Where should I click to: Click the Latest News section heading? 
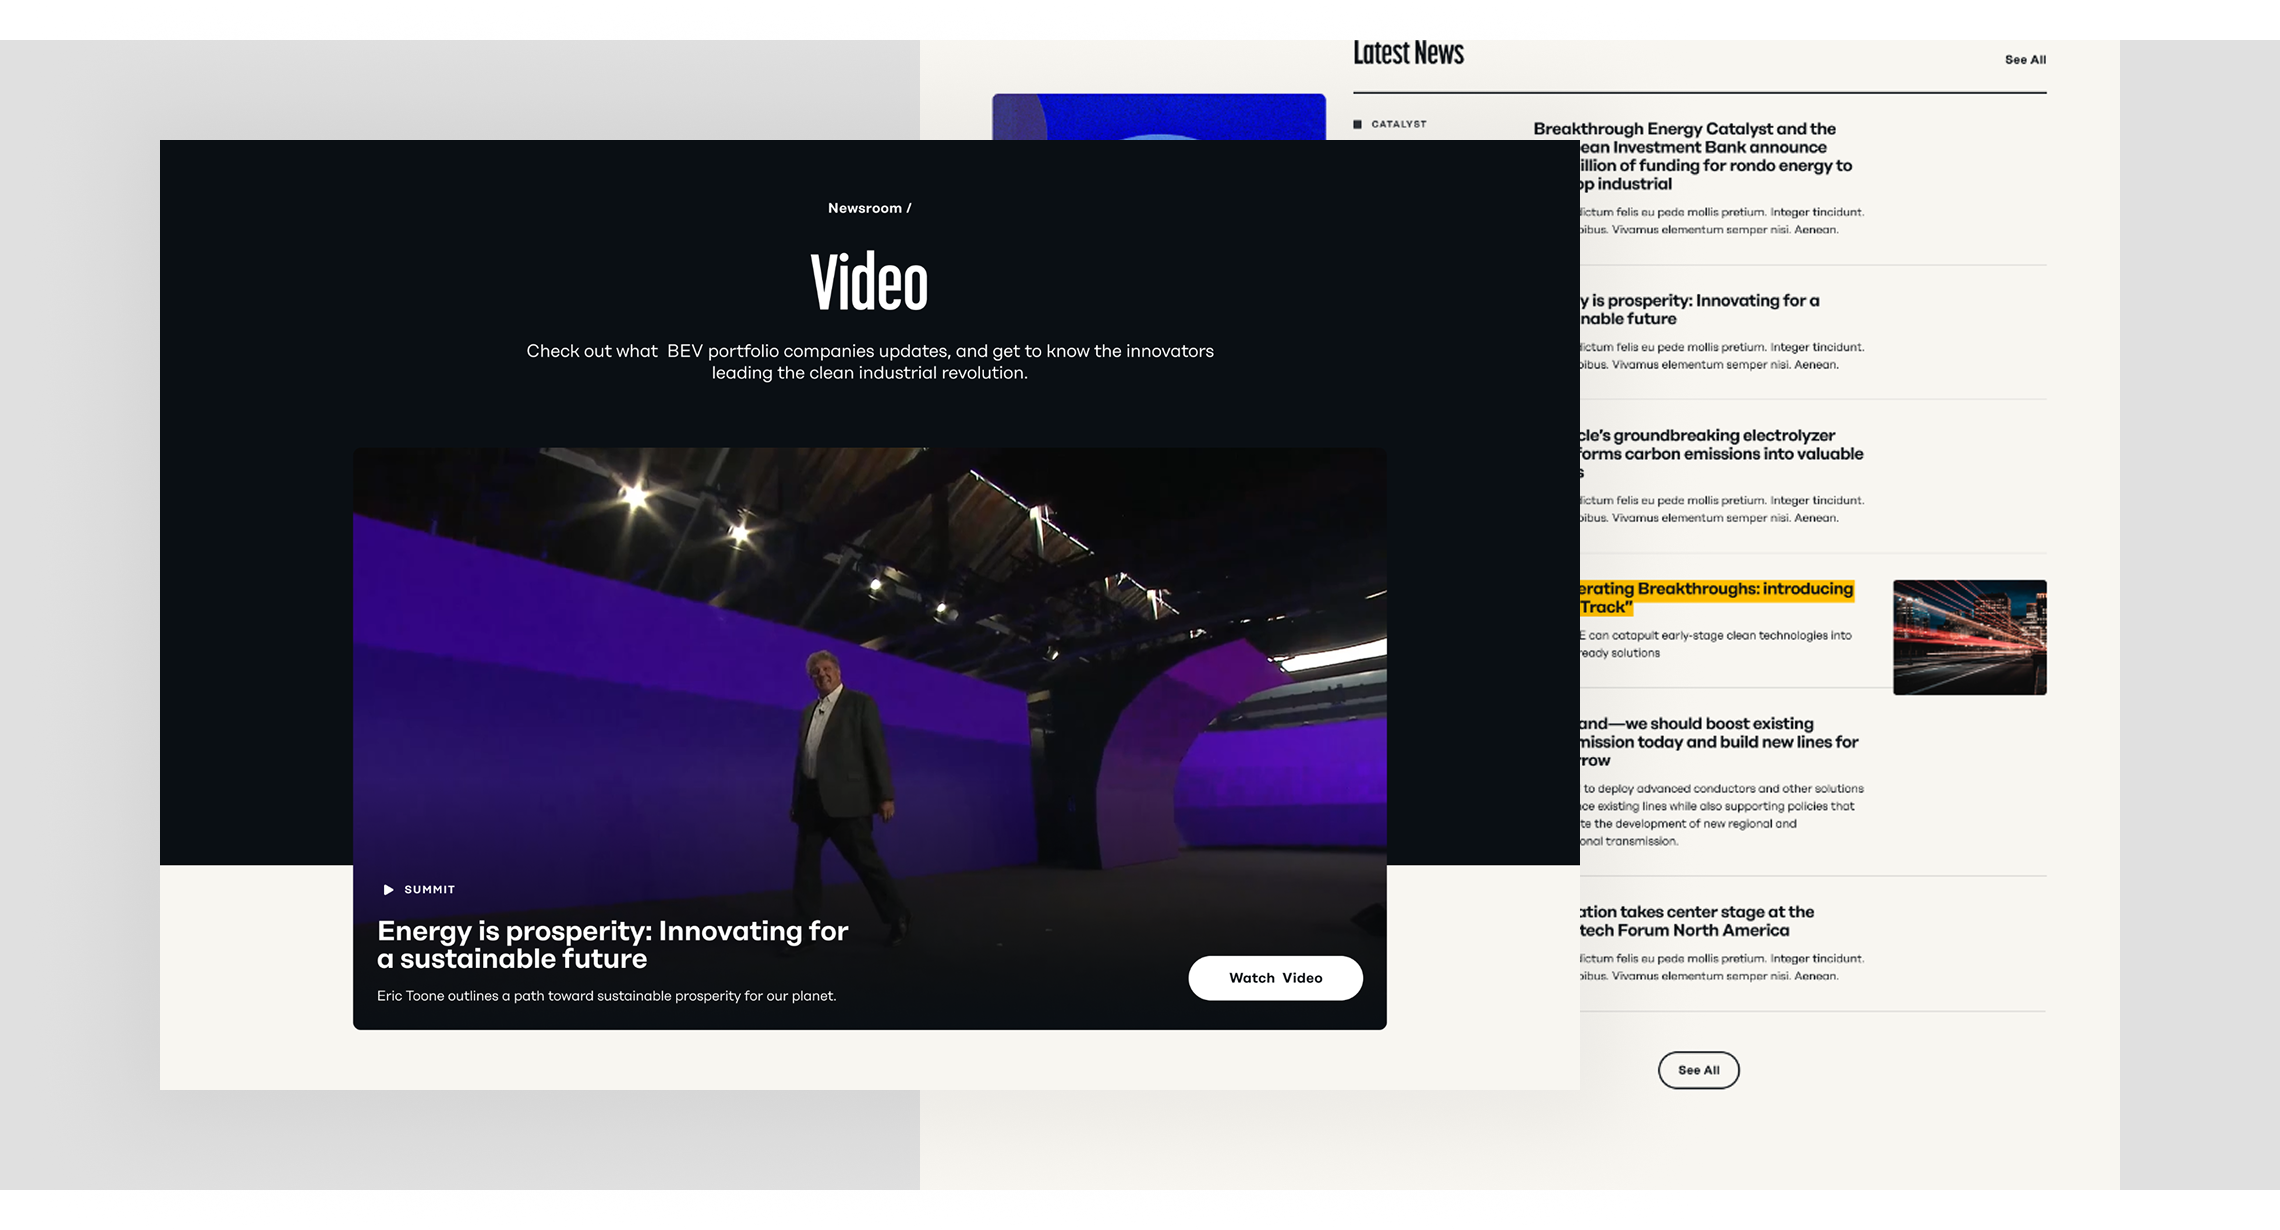[x=1408, y=54]
